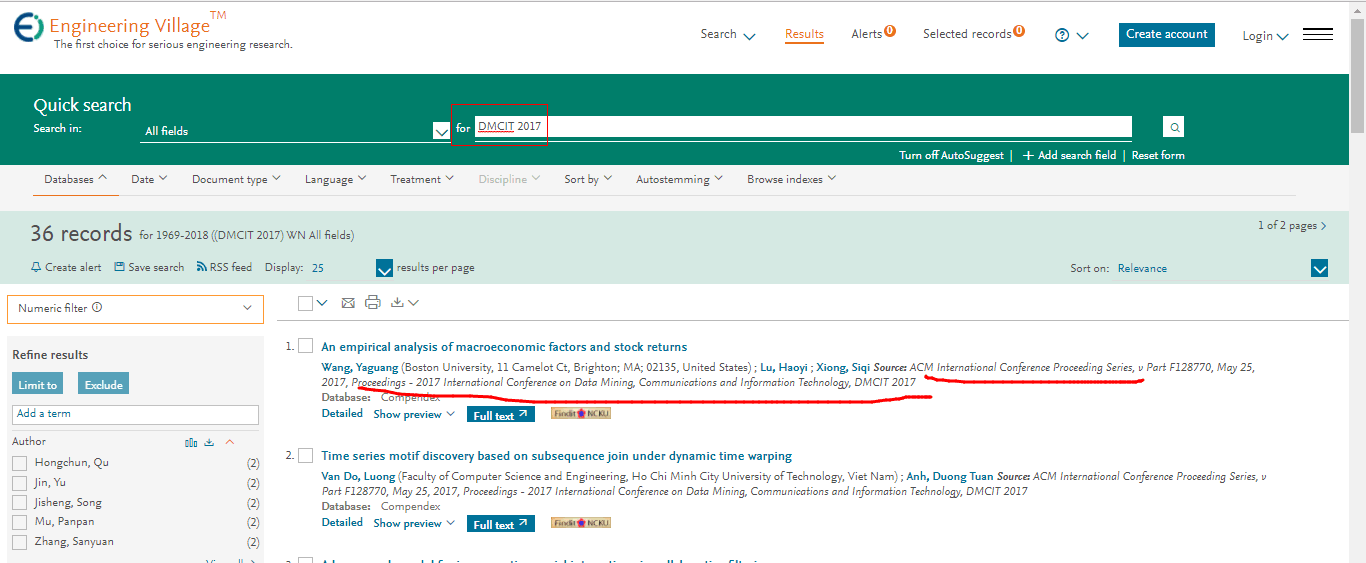The image size is (1366, 563).
Task: Check the author Hongchun, Qu
Action: tap(19, 463)
